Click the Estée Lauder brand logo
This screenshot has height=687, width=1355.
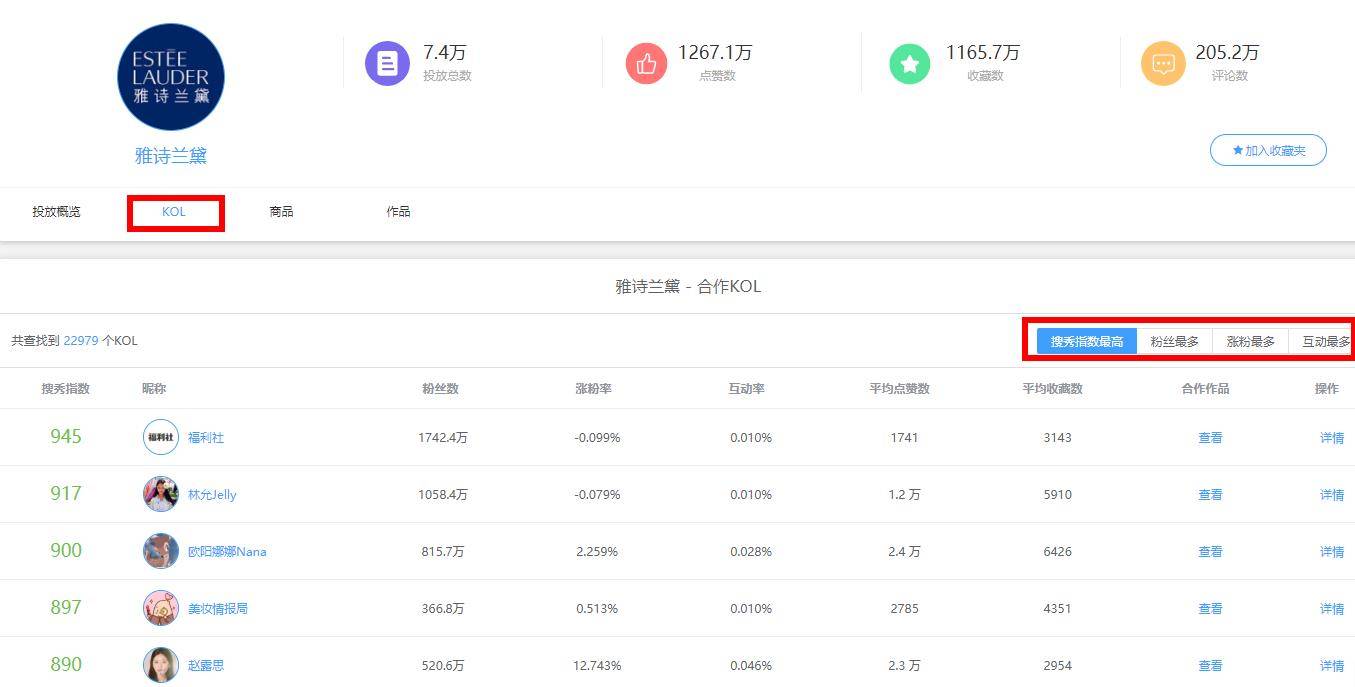[171, 77]
